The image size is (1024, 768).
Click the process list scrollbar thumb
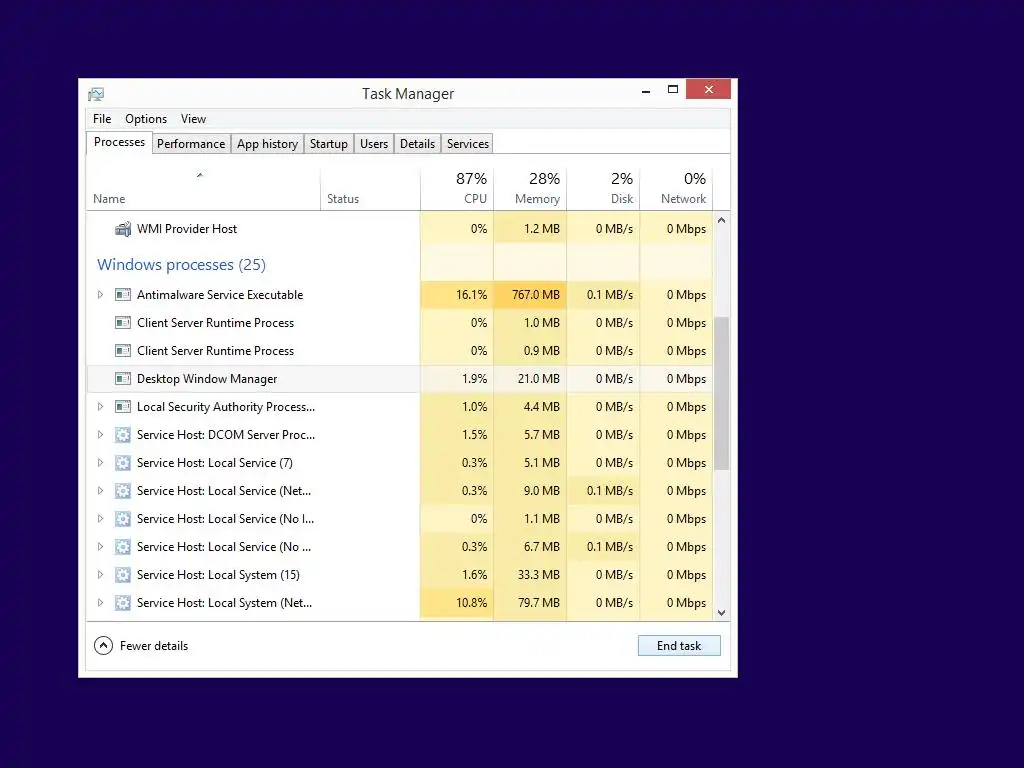[722, 393]
